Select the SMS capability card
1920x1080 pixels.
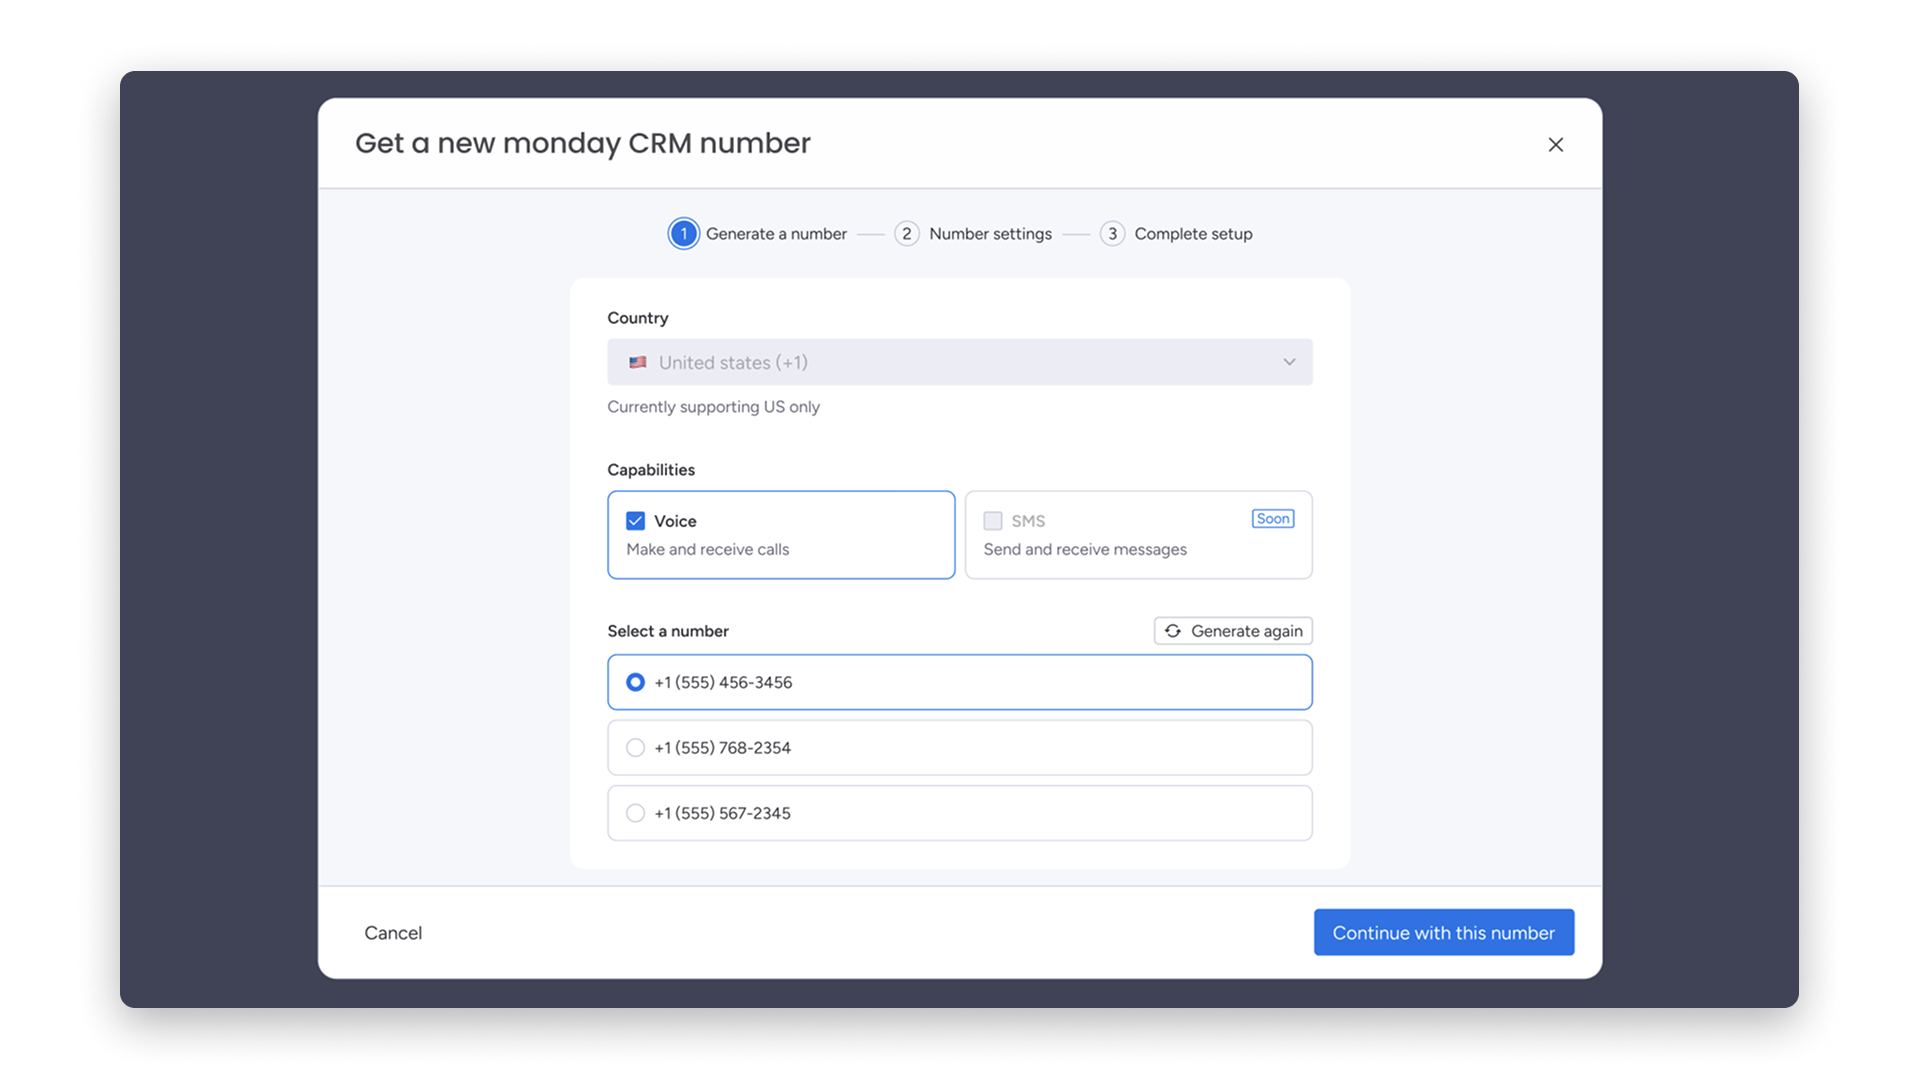(1138, 535)
